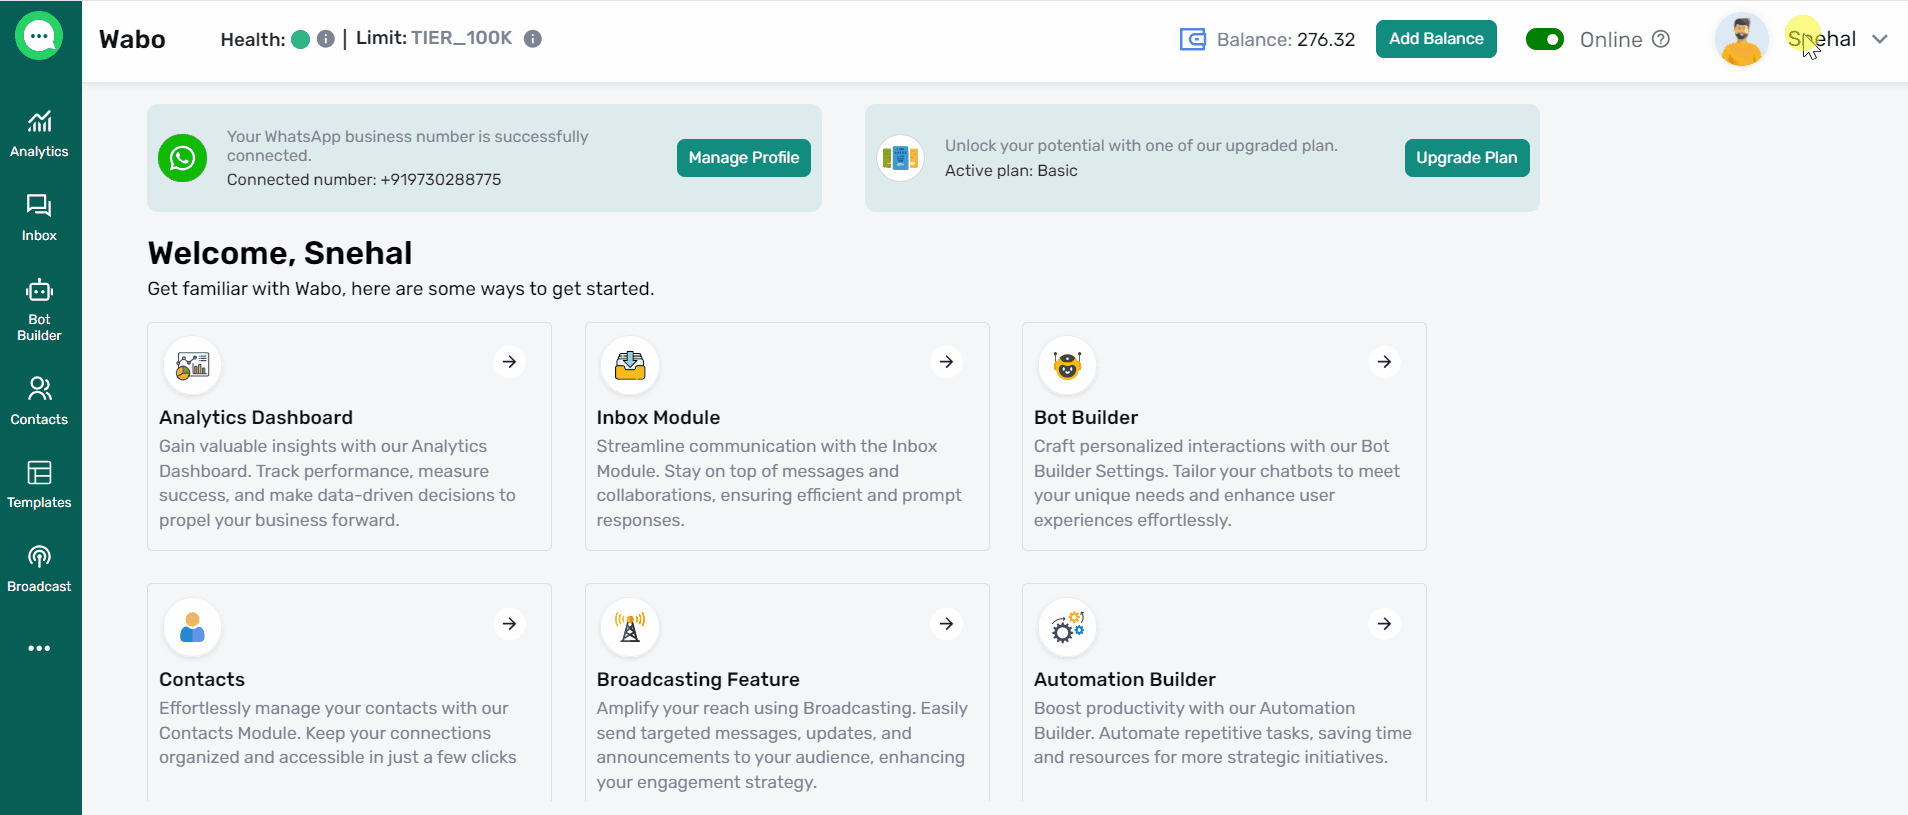Click the Wabo chat logo
1908x815 pixels.
coord(39,37)
